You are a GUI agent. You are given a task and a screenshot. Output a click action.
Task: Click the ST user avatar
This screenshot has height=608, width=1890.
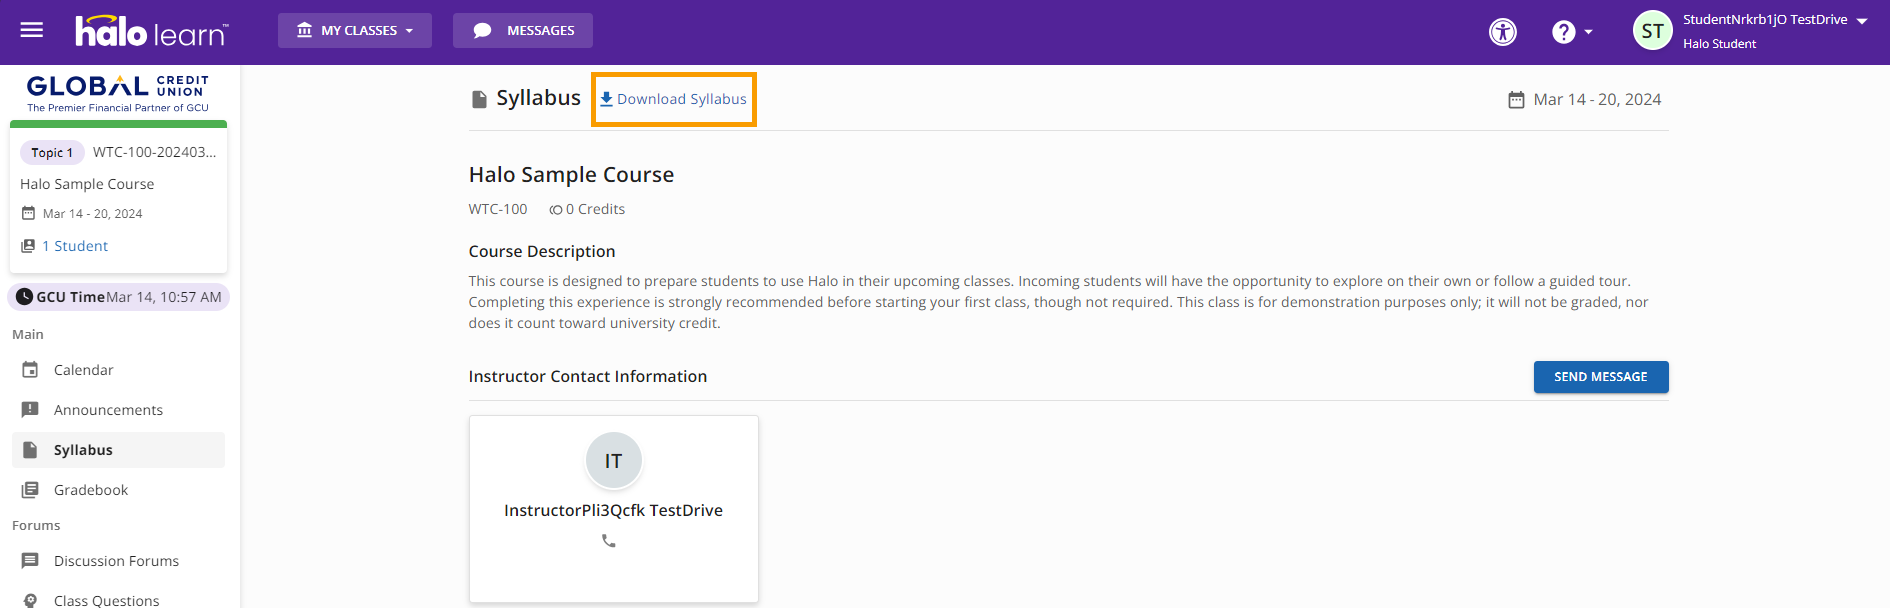point(1652,31)
